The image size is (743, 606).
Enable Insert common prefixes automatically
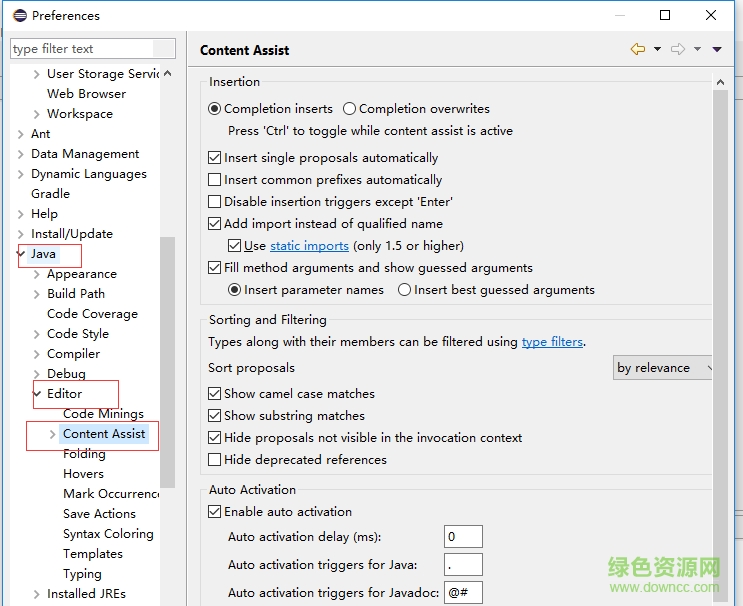(214, 180)
